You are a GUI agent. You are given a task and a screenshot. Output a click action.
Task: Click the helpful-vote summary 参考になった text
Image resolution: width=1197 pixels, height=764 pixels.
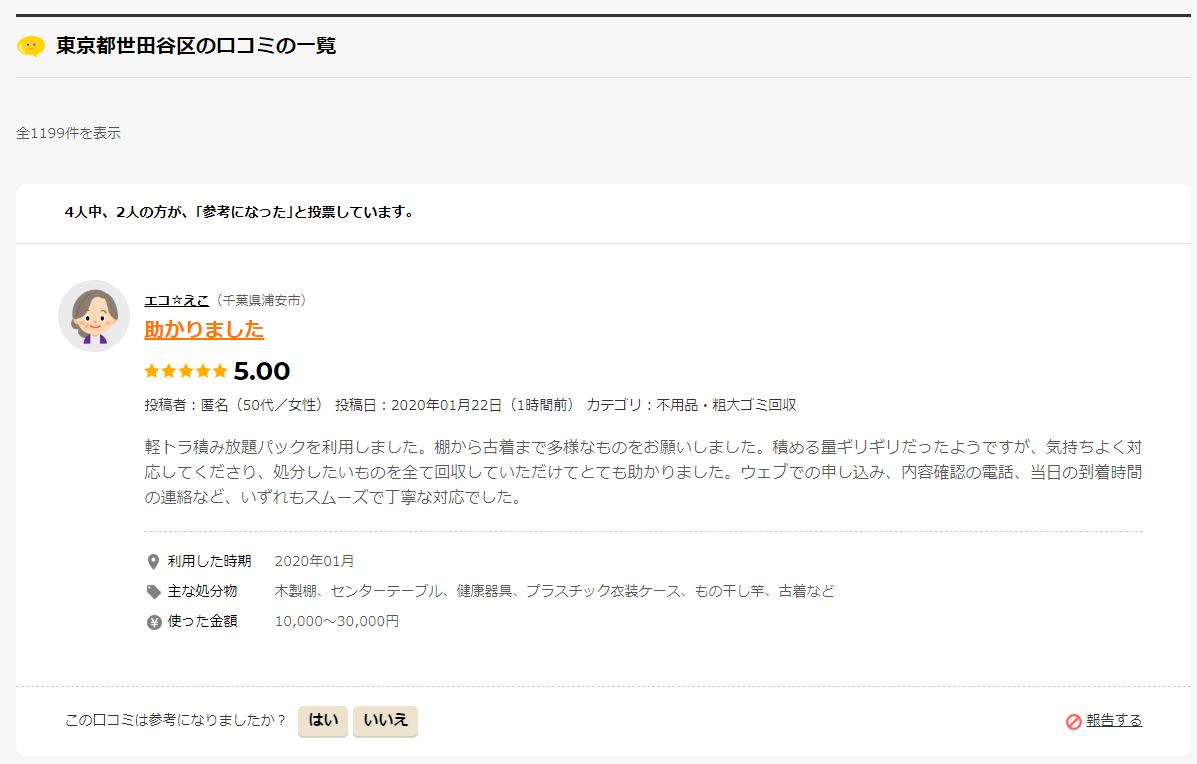click(240, 212)
